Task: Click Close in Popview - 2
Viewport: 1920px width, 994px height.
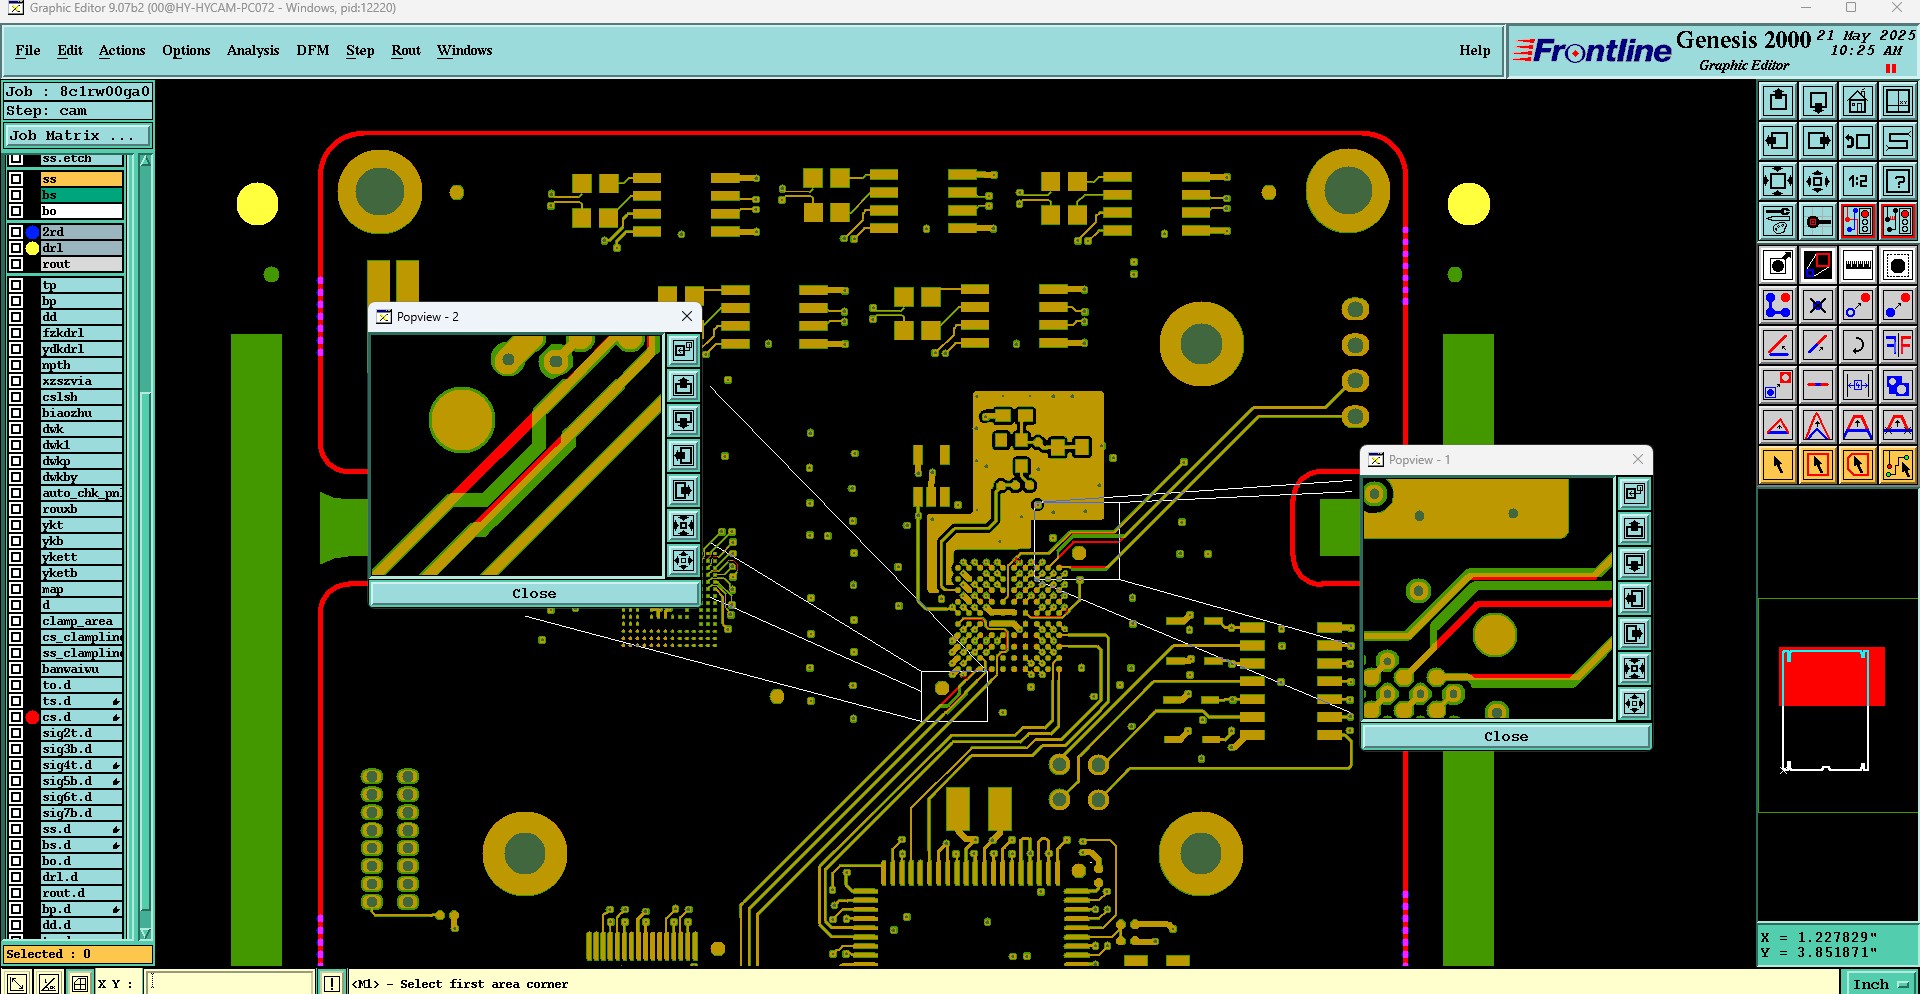Action: [534, 593]
